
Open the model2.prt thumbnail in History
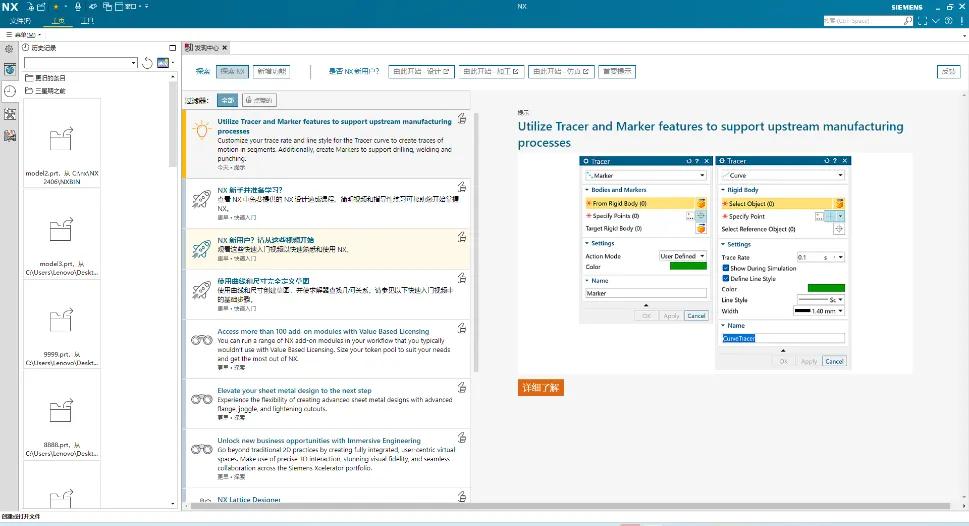(x=61, y=142)
